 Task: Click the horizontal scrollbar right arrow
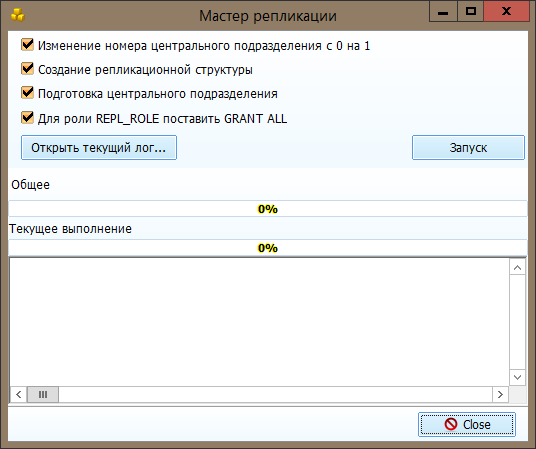tap(500, 395)
